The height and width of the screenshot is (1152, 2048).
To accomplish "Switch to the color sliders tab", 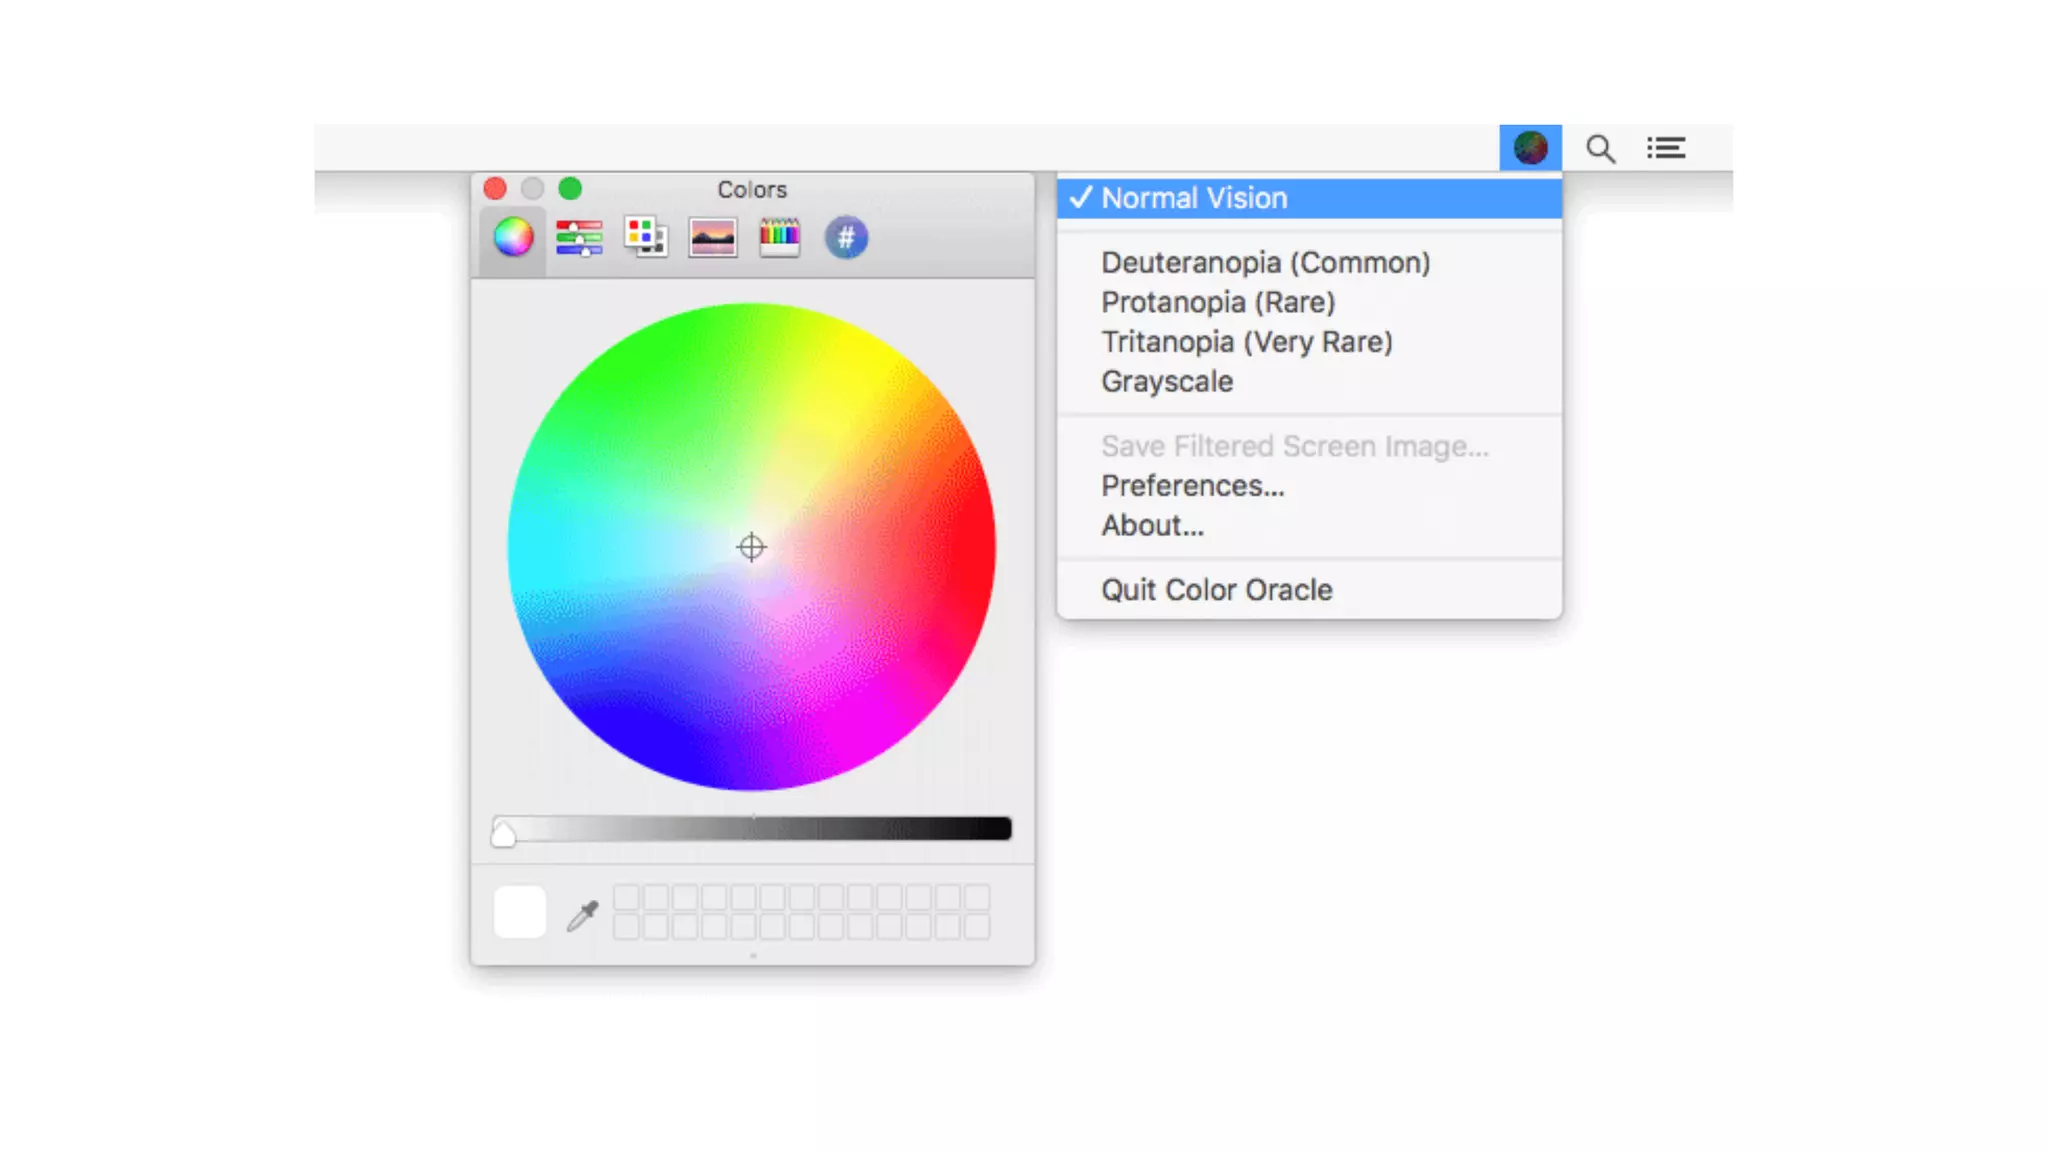I will [579, 238].
